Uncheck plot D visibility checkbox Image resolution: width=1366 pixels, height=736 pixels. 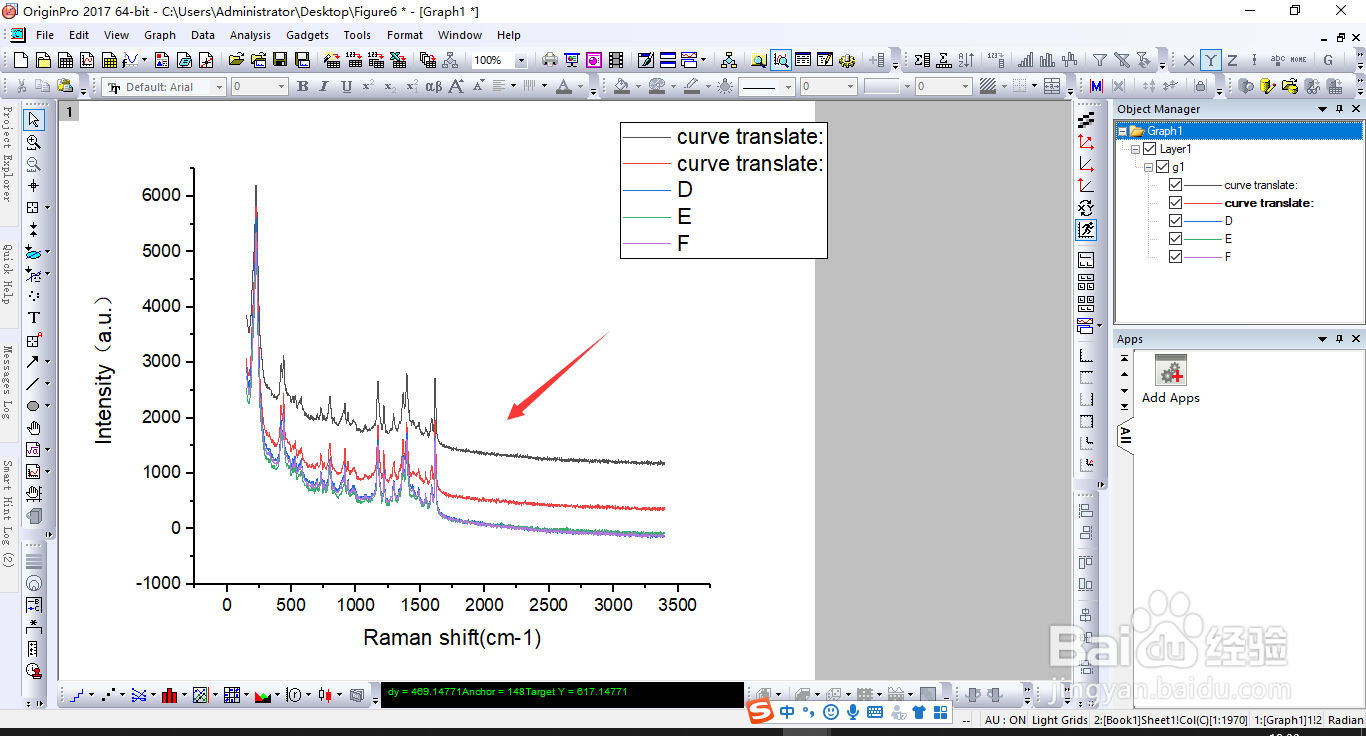pyautogui.click(x=1175, y=221)
